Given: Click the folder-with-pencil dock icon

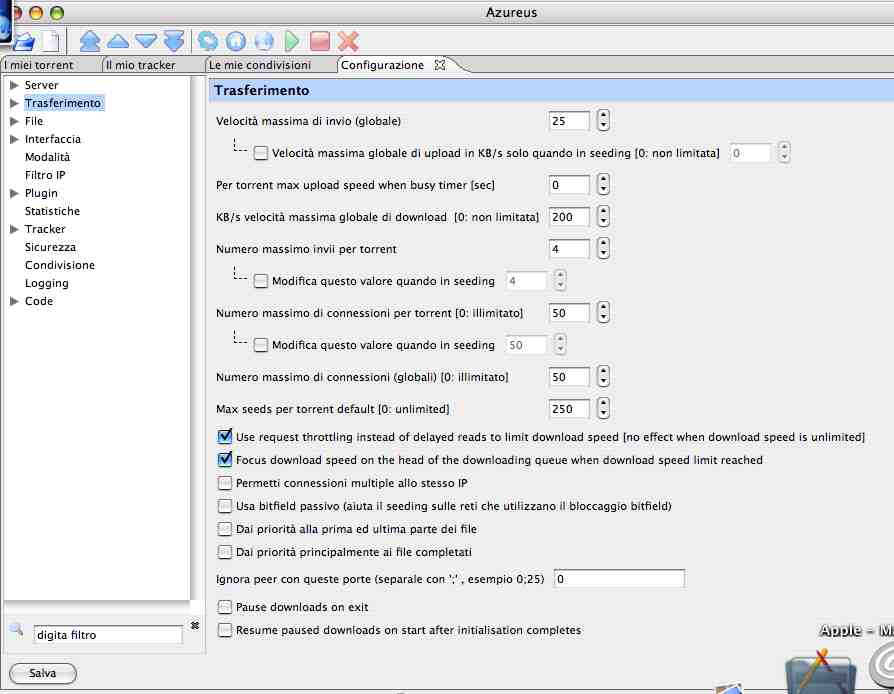Looking at the screenshot, I should (821, 671).
